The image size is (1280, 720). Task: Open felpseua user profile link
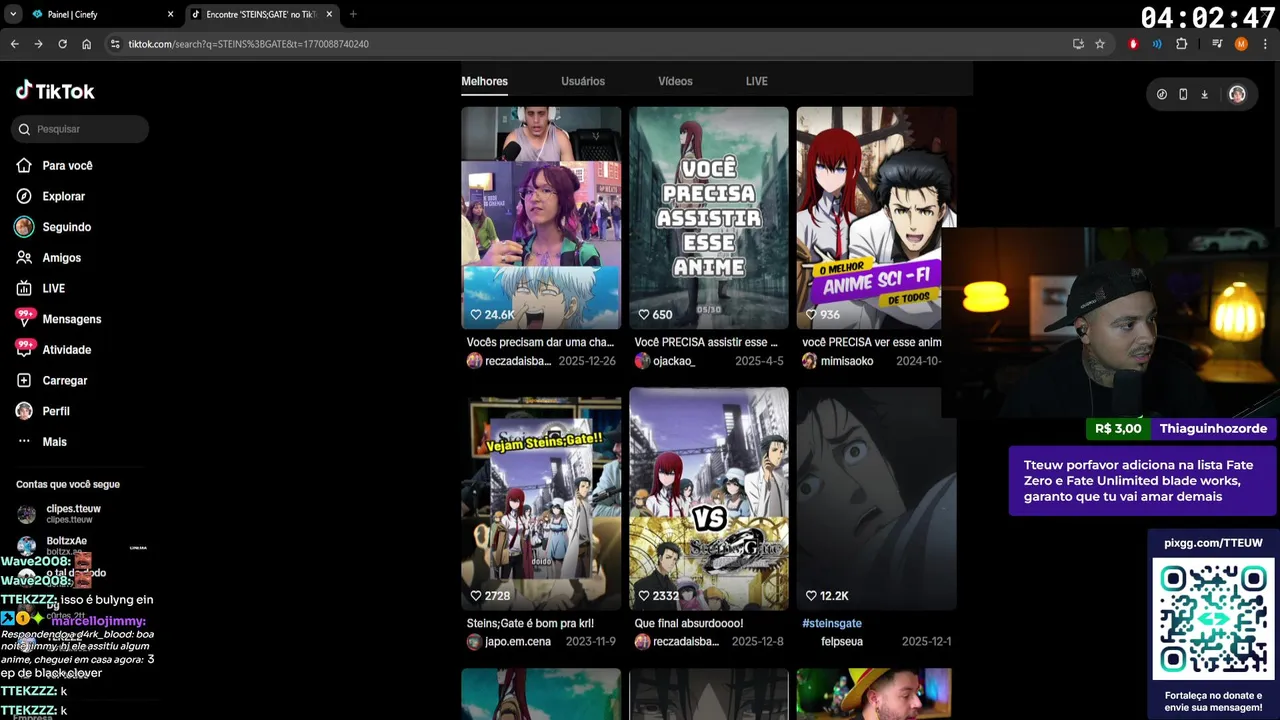[x=842, y=642]
